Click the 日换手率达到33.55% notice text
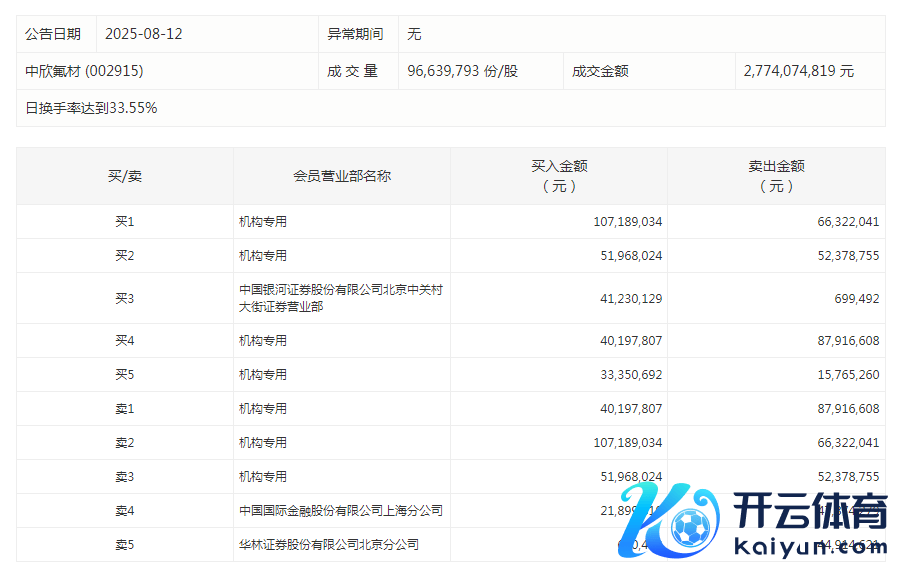This screenshot has height=580, width=903. pos(91,108)
